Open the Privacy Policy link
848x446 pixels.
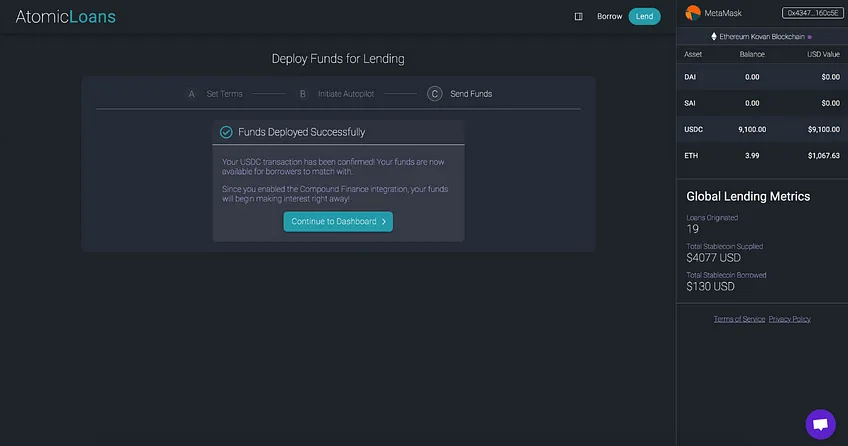point(790,319)
